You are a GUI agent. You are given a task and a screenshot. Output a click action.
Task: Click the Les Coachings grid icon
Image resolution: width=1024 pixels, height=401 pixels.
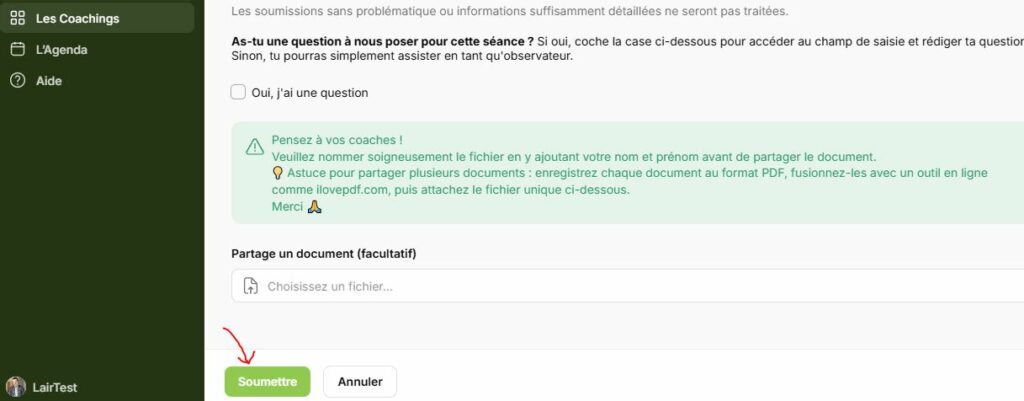17,18
